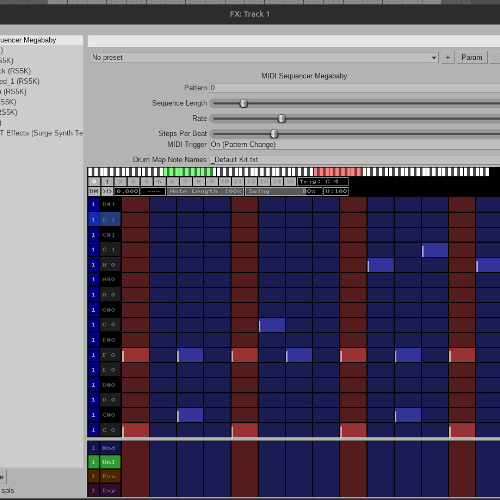Screen dimensions: 500x500
Task: Click the C#1 row note label
Action: 110,235
